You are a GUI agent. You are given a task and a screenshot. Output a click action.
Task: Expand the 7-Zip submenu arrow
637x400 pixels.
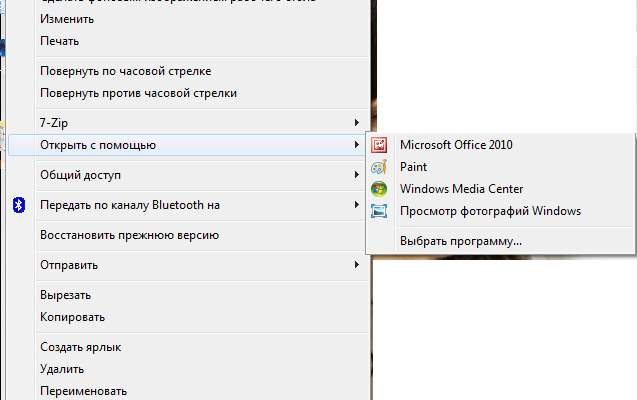[357, 123]
